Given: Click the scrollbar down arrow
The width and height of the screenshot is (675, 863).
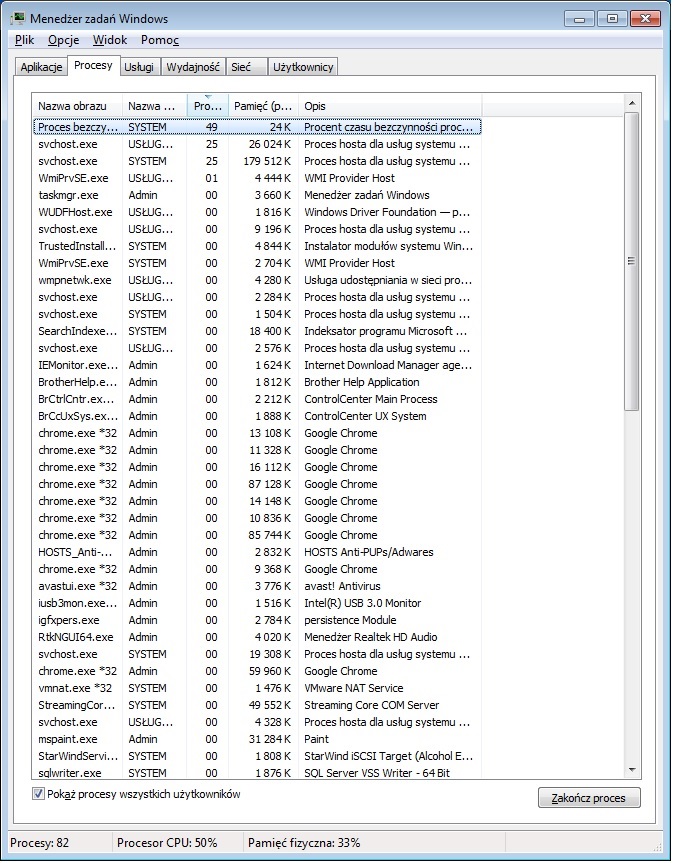Looking at the screenshot, I should click(x=632, y=769).
